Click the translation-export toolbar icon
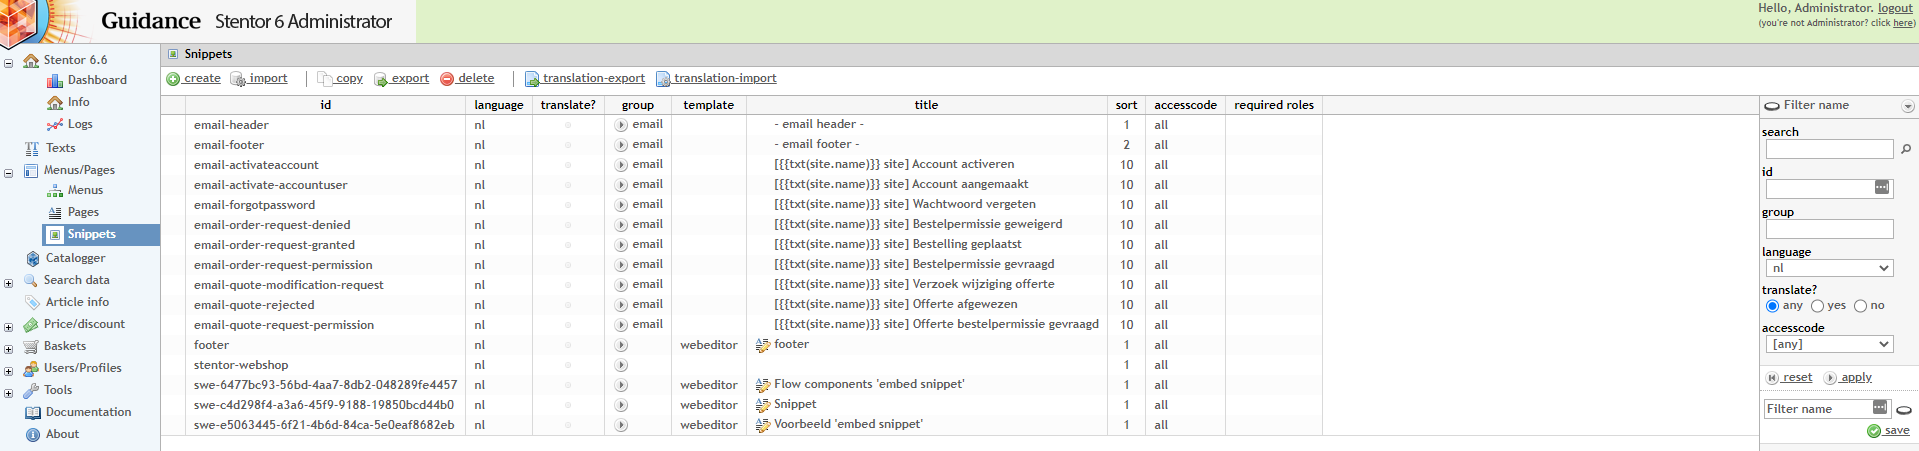The height and width of the screenshot is (451, 1919). (x=532, y=79)
